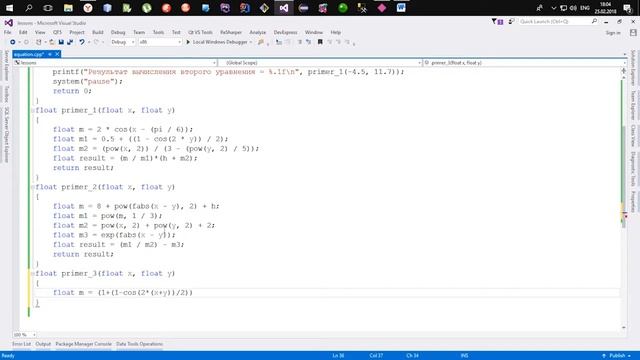The width and height of the screenshot is (640, 360).
Task: Open the lessons project scope dropdown
Action: point(115,63)
